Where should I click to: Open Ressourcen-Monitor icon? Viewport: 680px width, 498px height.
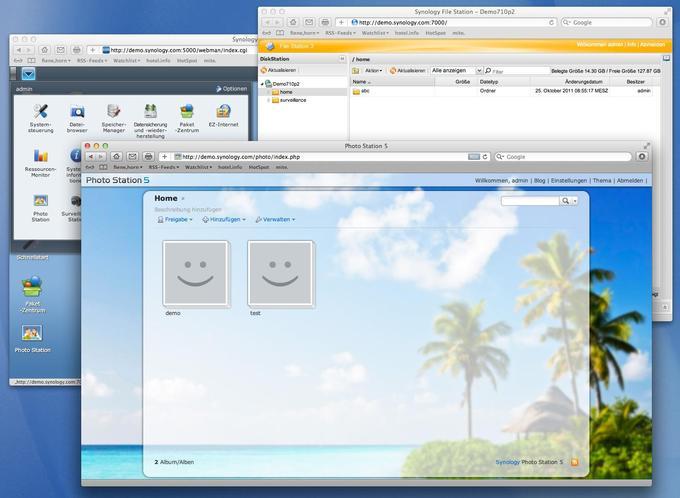(41, 157)
